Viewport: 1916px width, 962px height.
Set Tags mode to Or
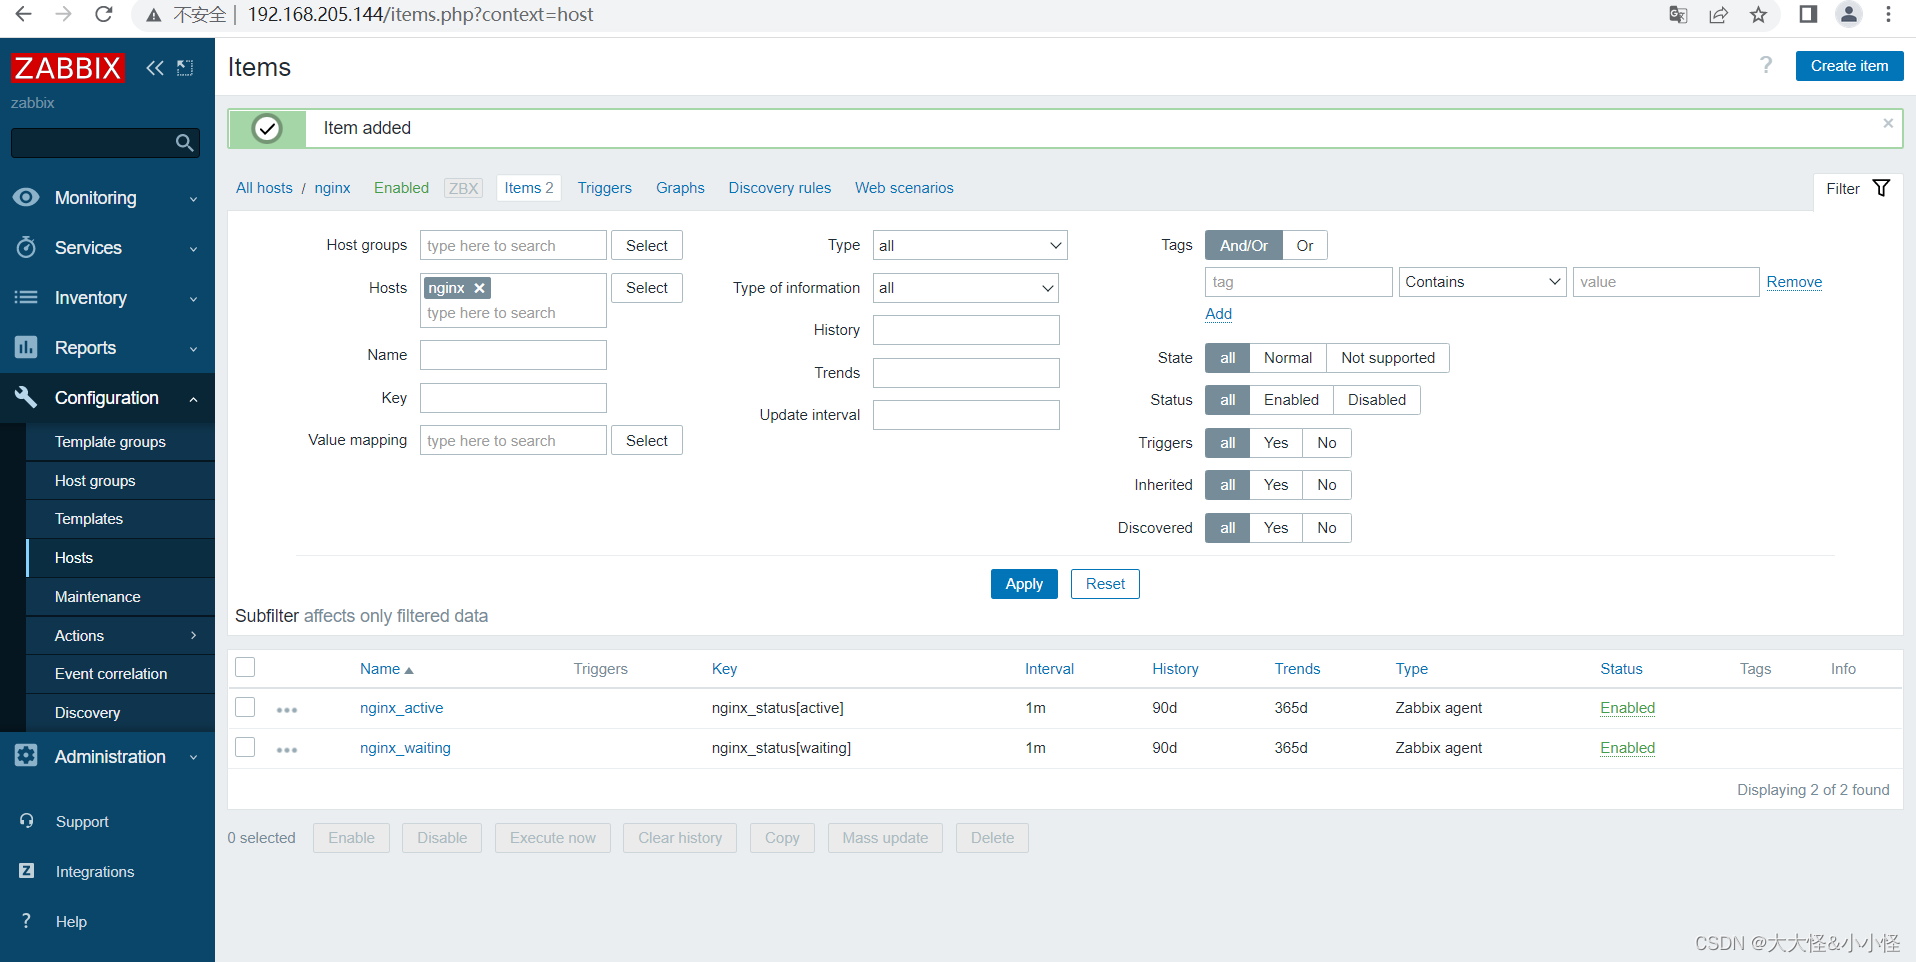[x=1304, y=246]
